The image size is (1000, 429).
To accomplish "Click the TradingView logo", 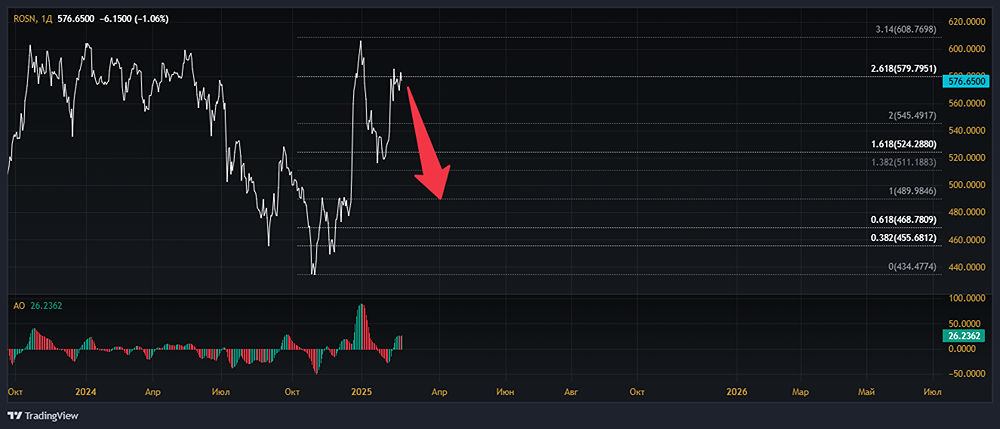I will 42,415.
